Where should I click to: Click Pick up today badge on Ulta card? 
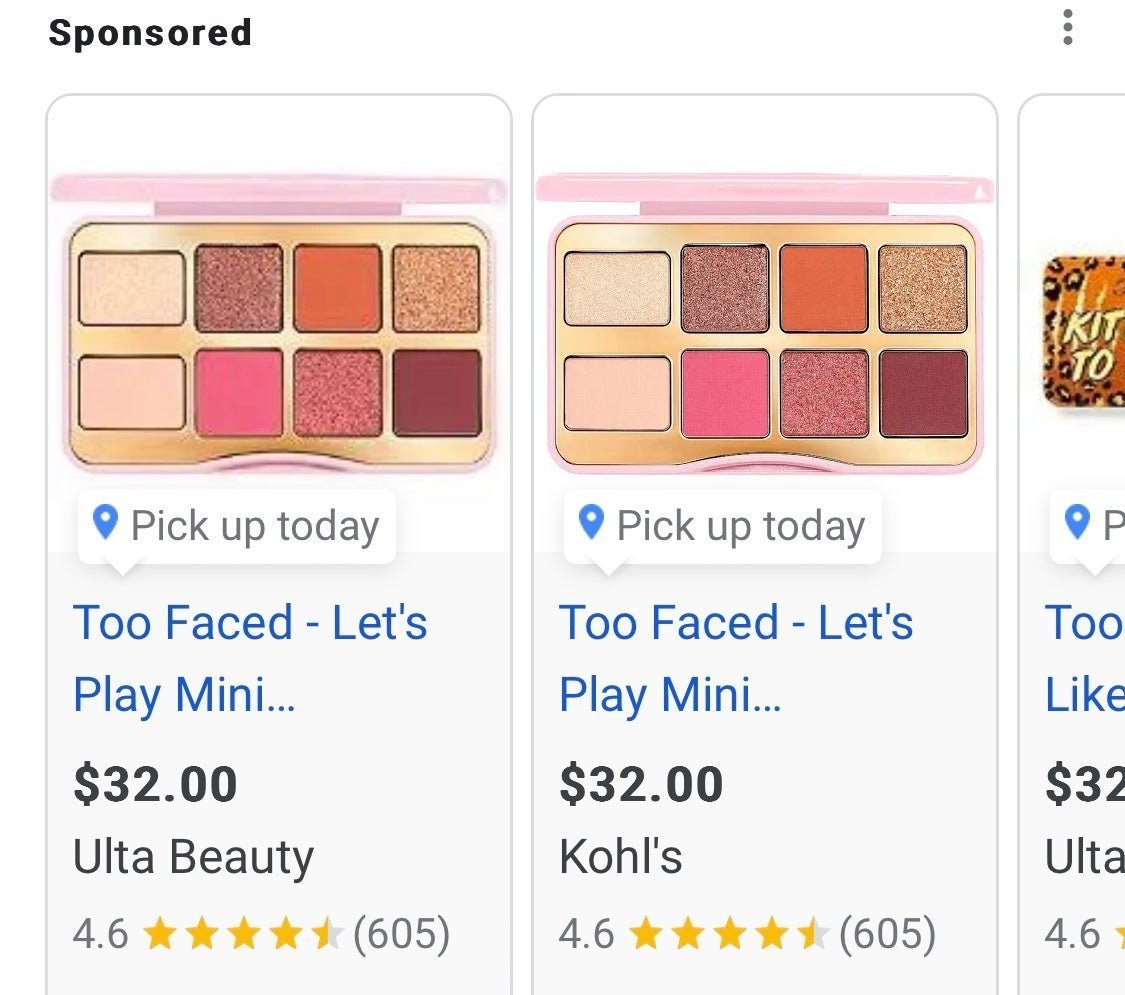point(237,526)
